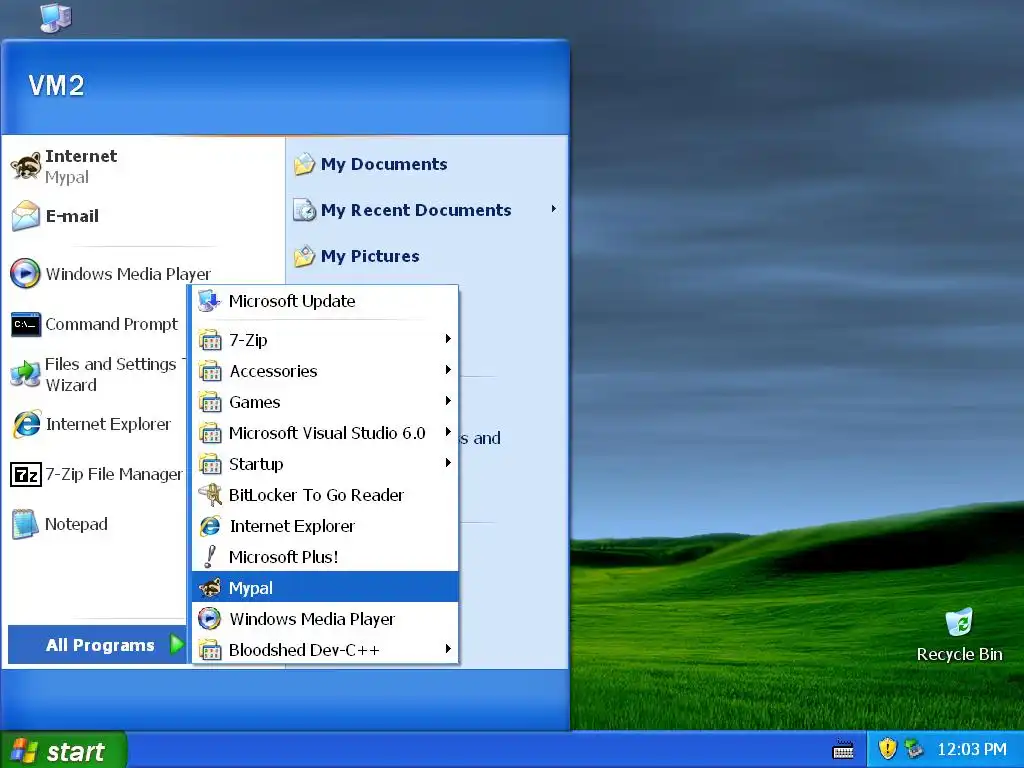Image resolution: width=1024 pixels, height=768 pixels.
Task: Click the highlighted Mypal raccoon icon in submenu
Action: (x=210, y=588)
